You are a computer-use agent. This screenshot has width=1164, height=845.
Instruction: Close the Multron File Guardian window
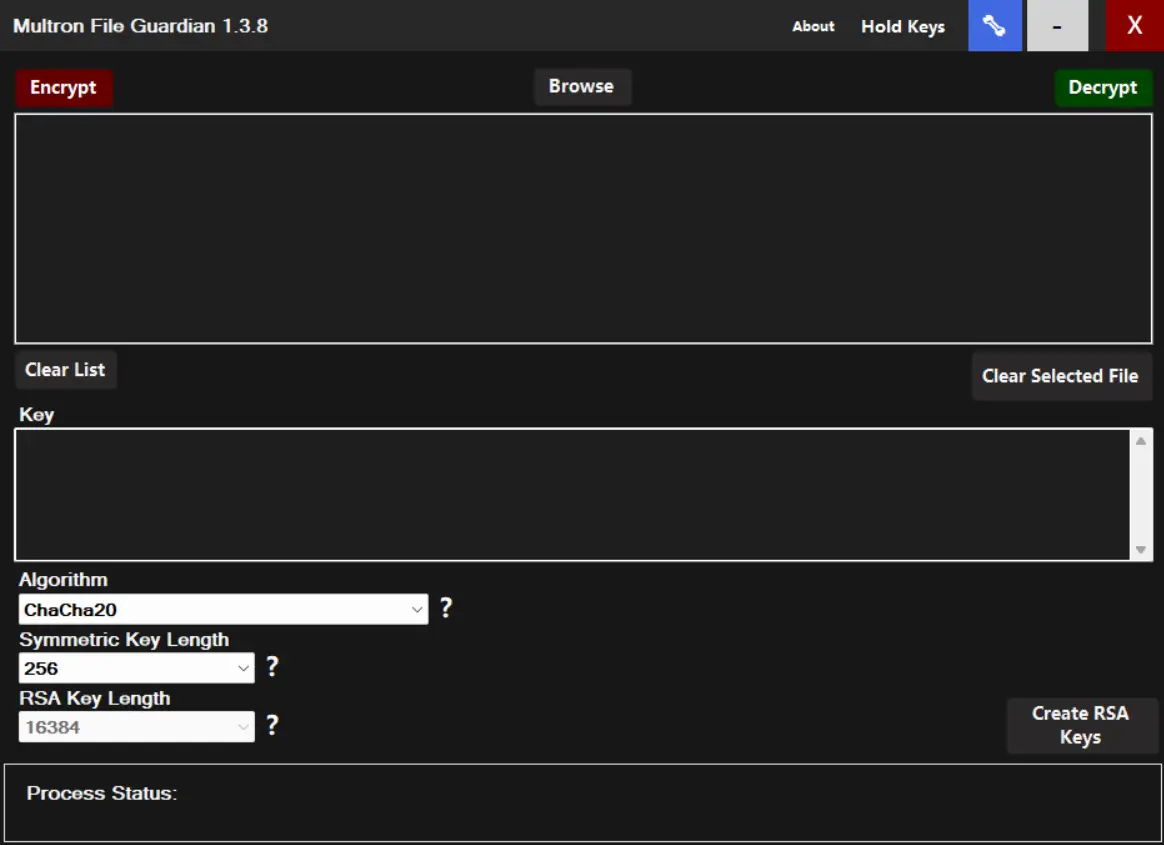tap(1134, 26)
